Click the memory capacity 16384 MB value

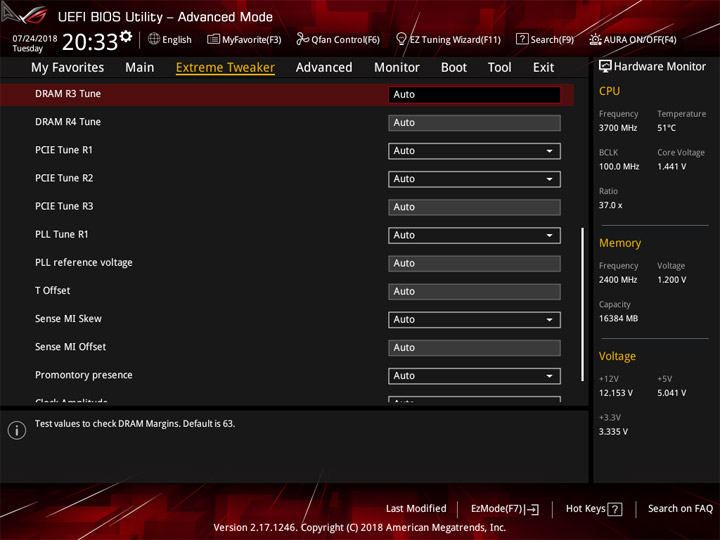619,319
